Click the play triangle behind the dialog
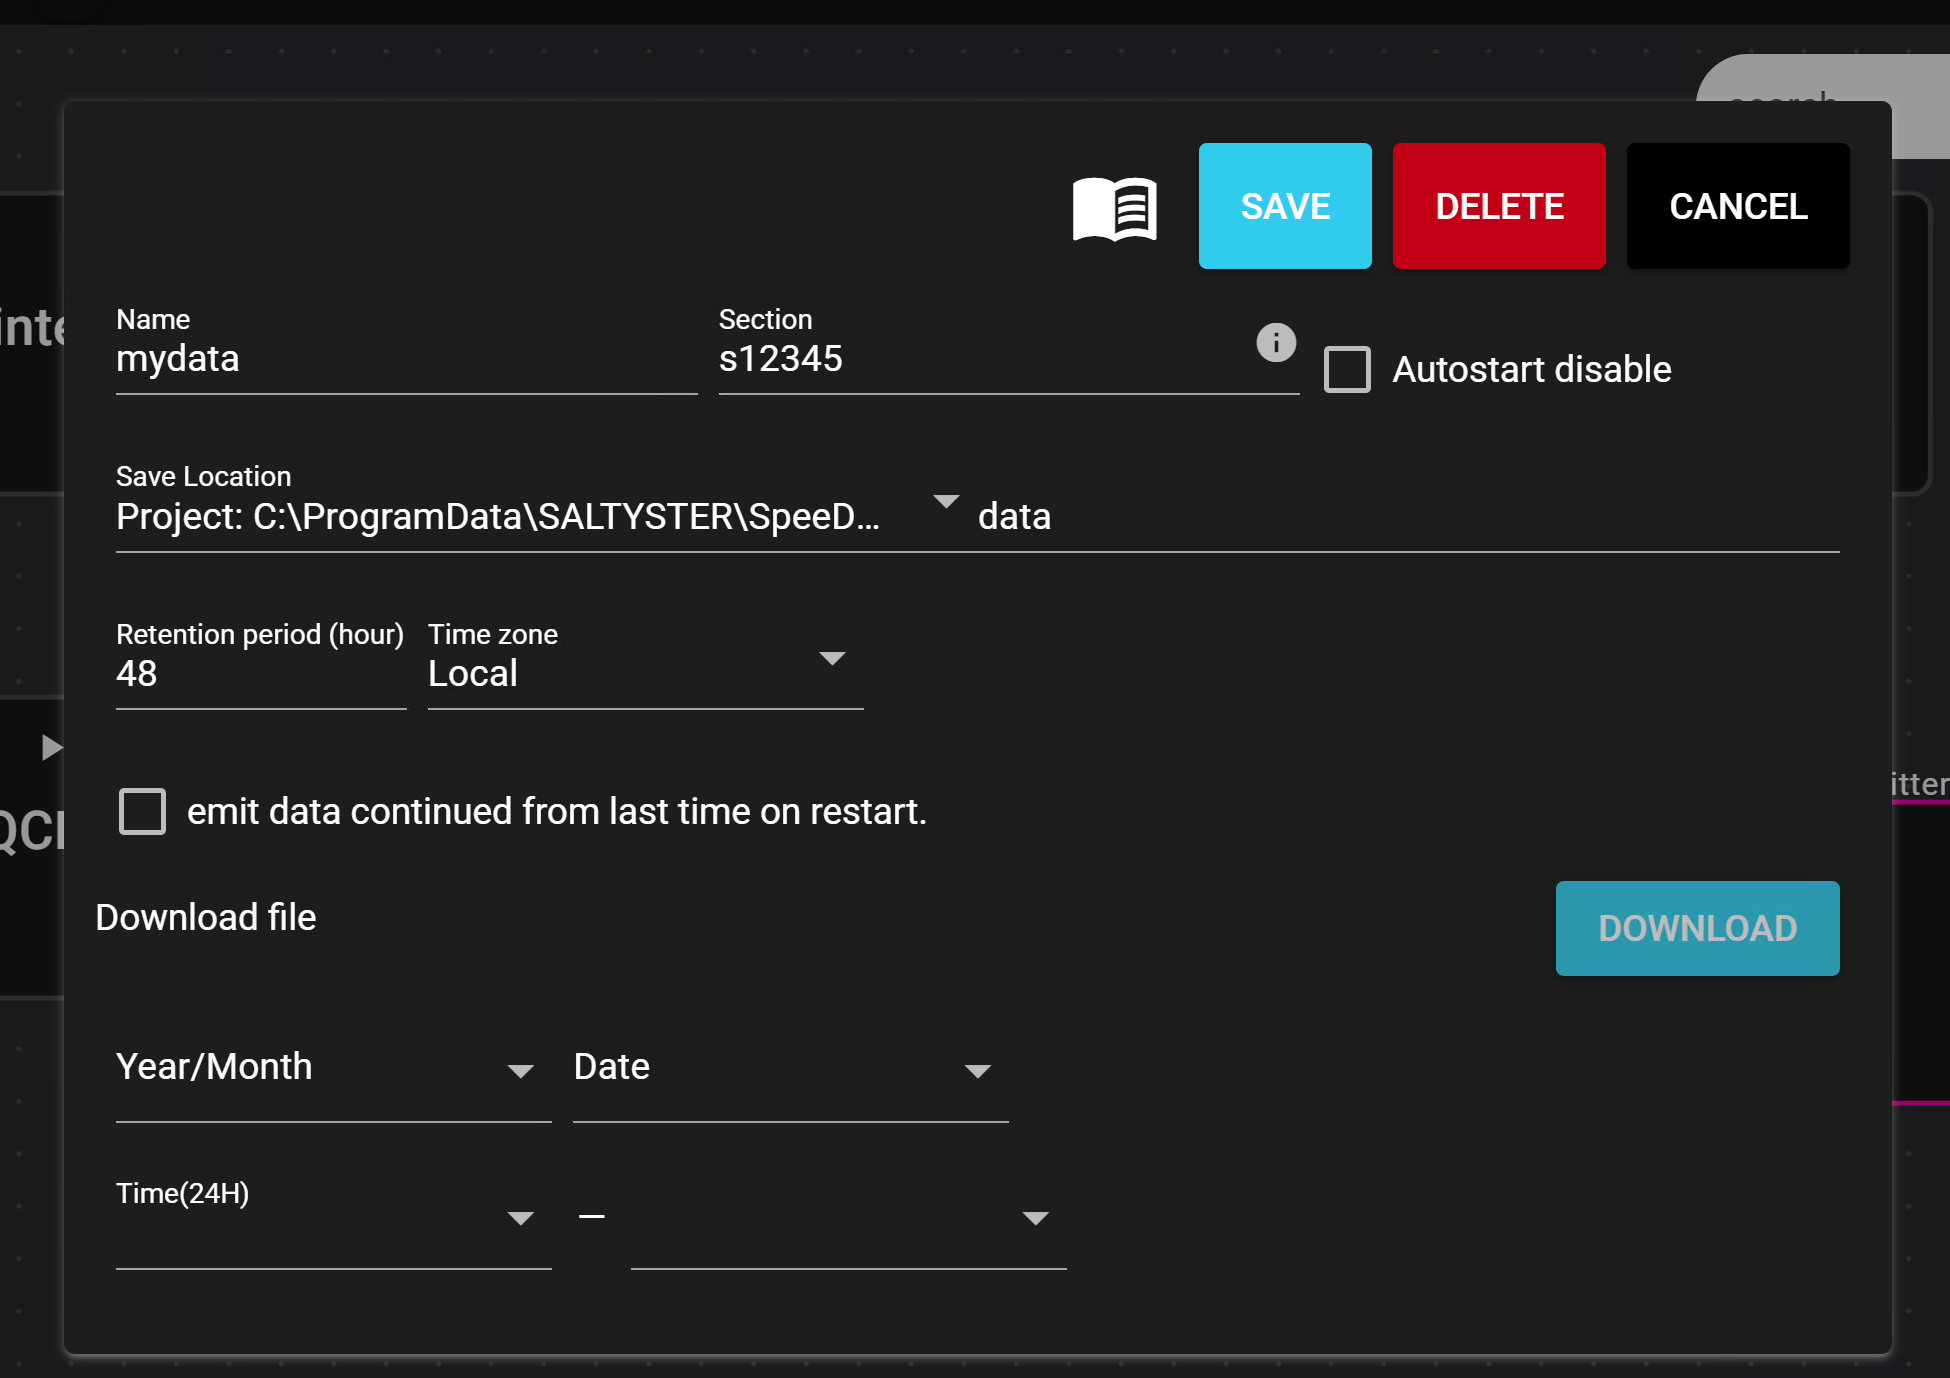Screen dimensions: 1950x1378 pos(51,747)
